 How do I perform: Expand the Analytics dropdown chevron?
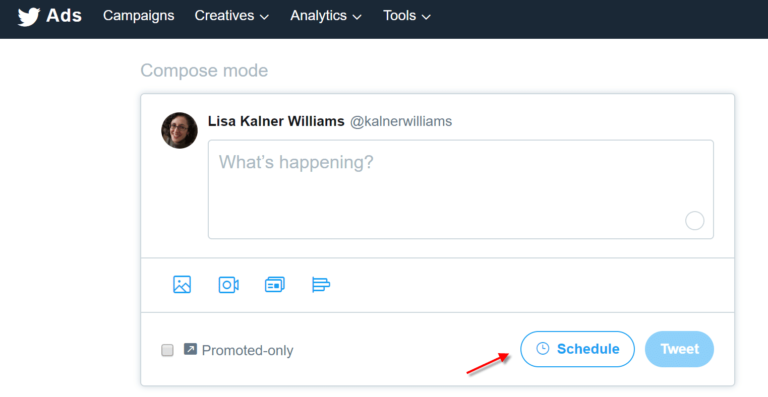pos(357,17)
